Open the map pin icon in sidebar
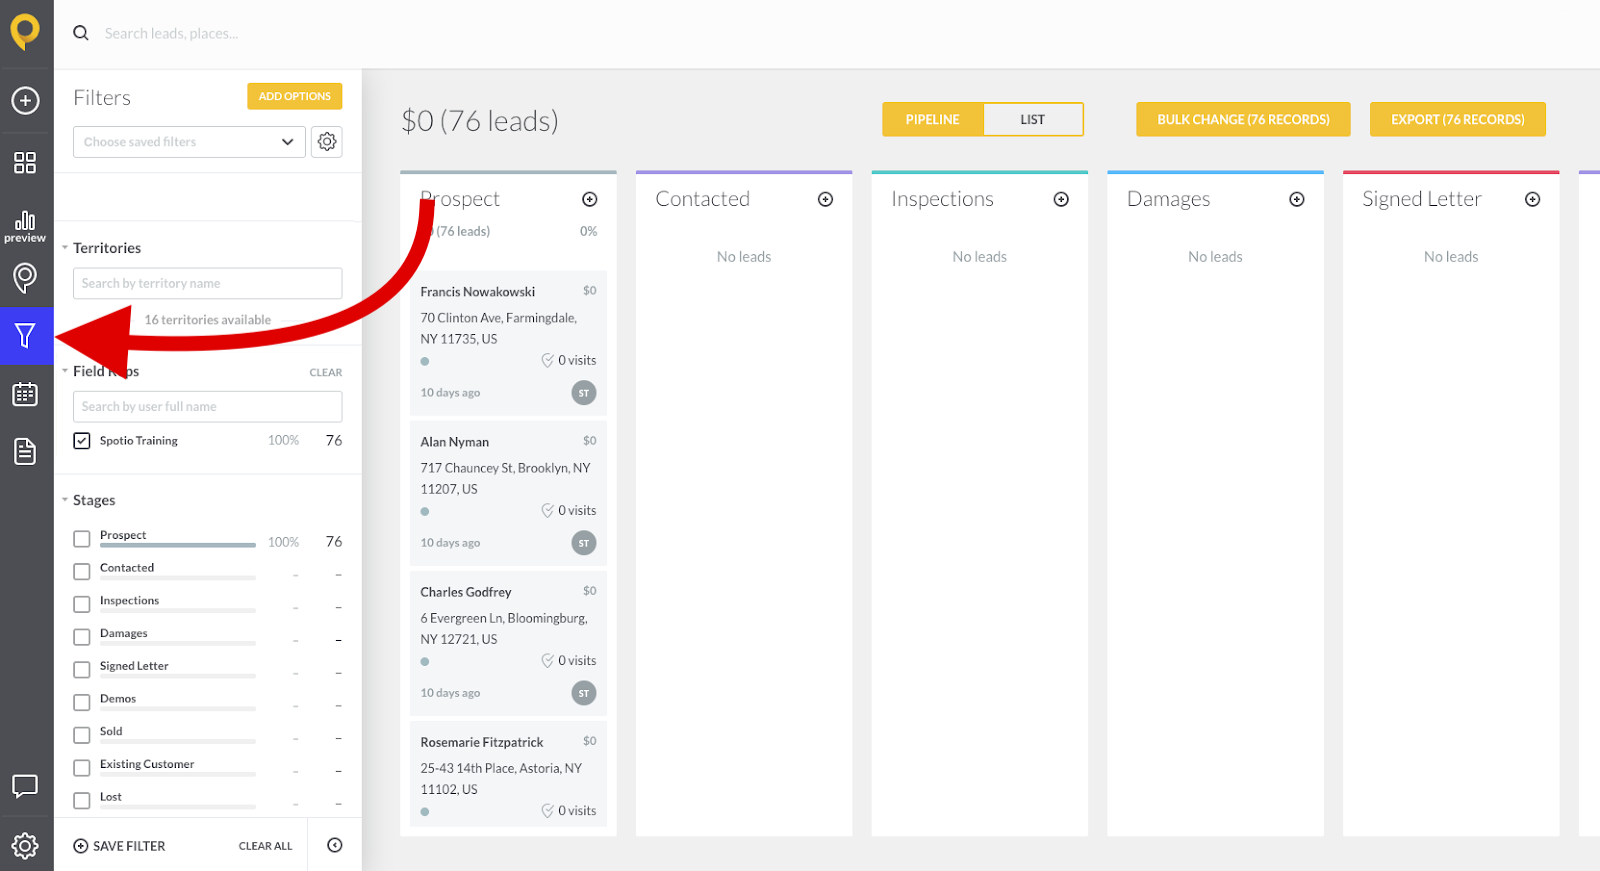Viewport: 1600px width, 871px height. pos(25,277)
